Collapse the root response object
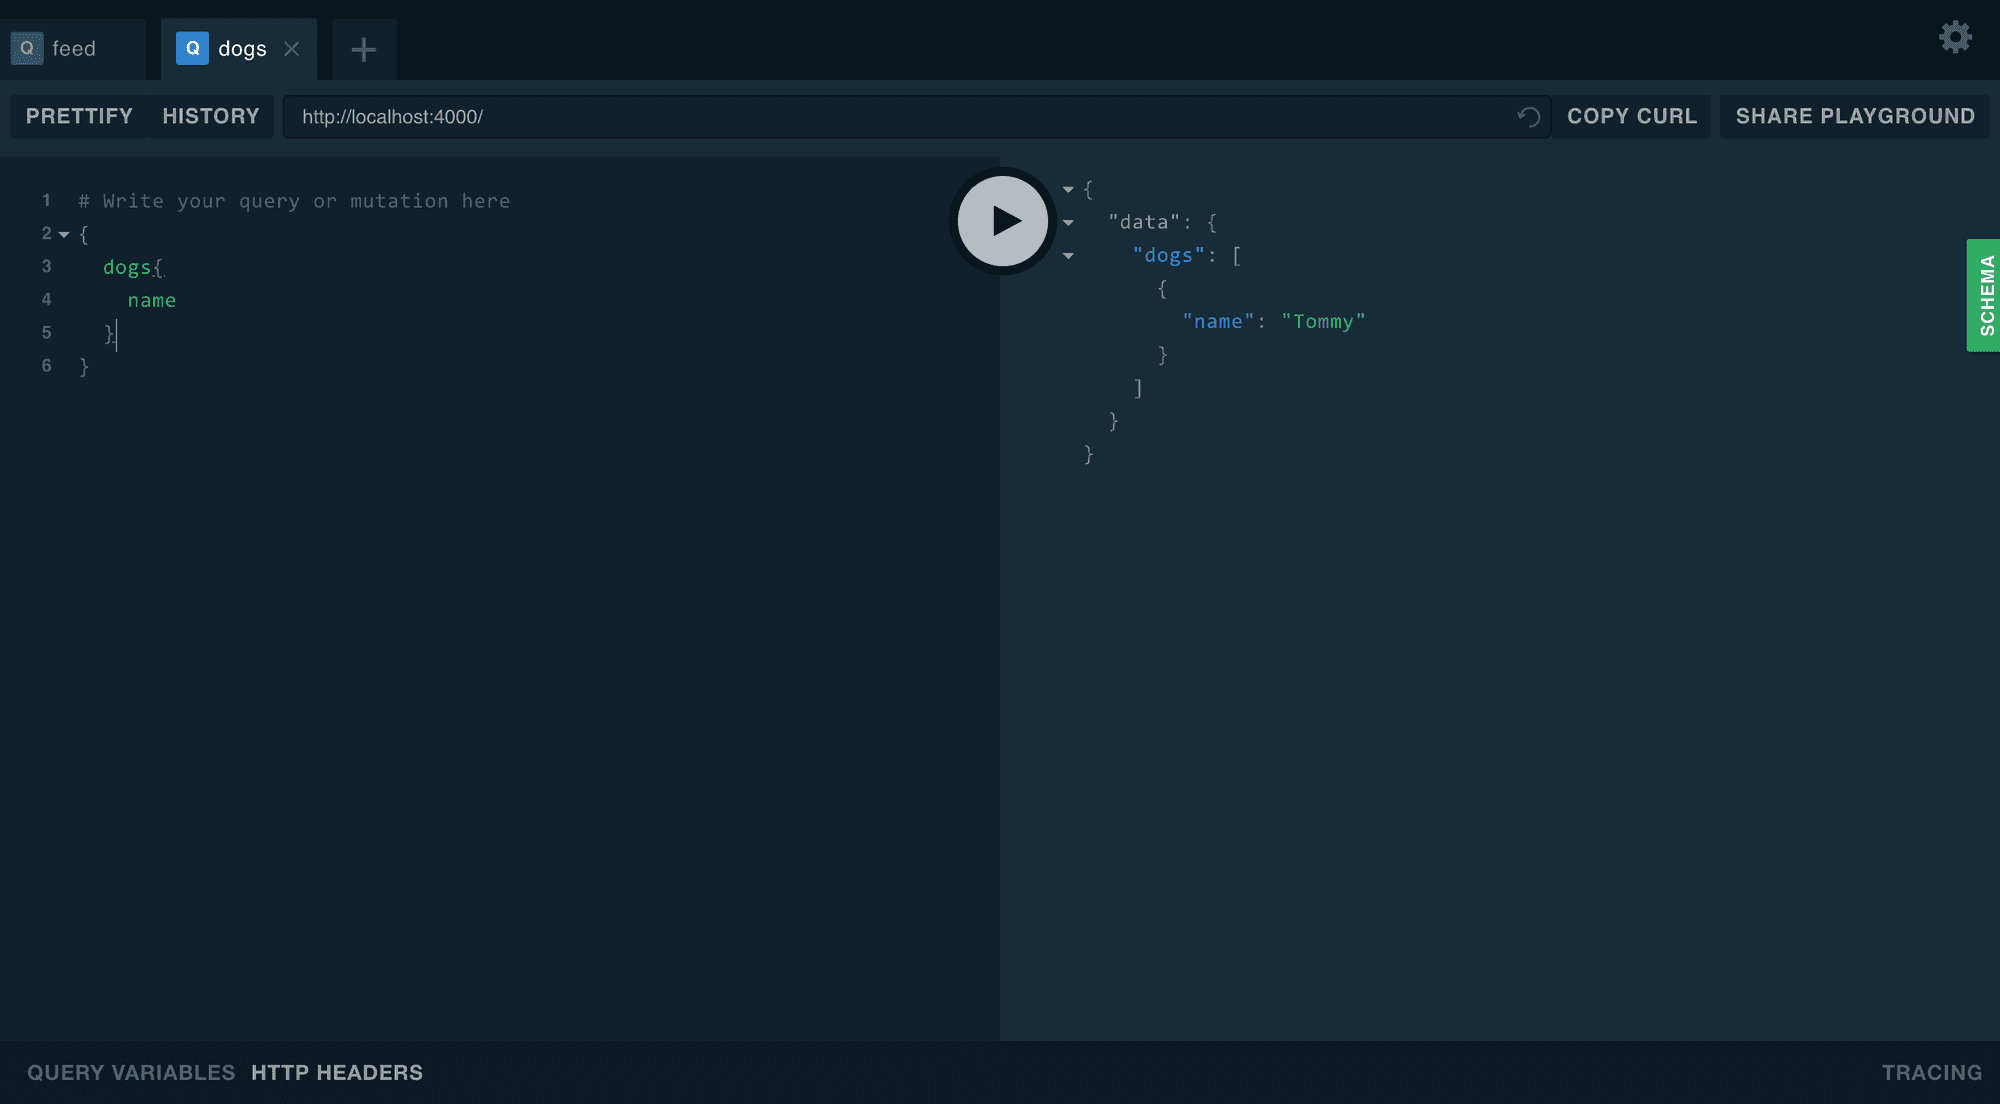 point(1068,189)
